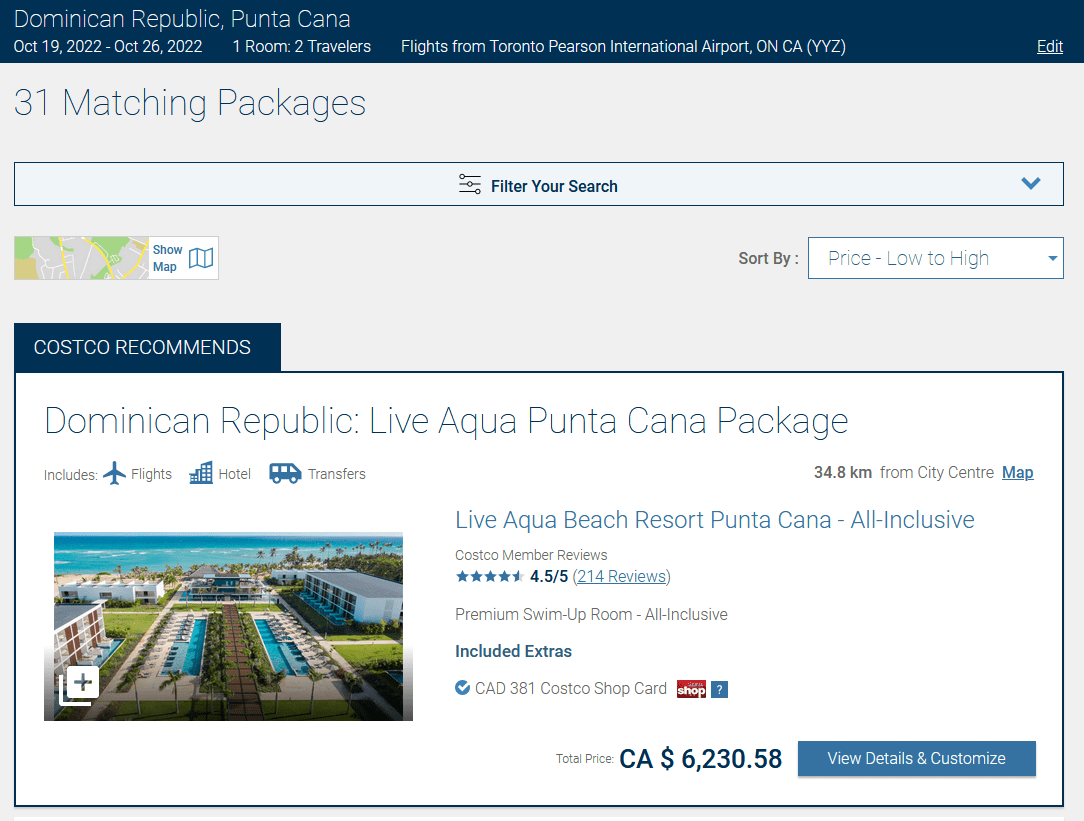This screenshot has height=821, width=1084.
Task: Click the resort aerial photo
Action: tap(228, 626)
